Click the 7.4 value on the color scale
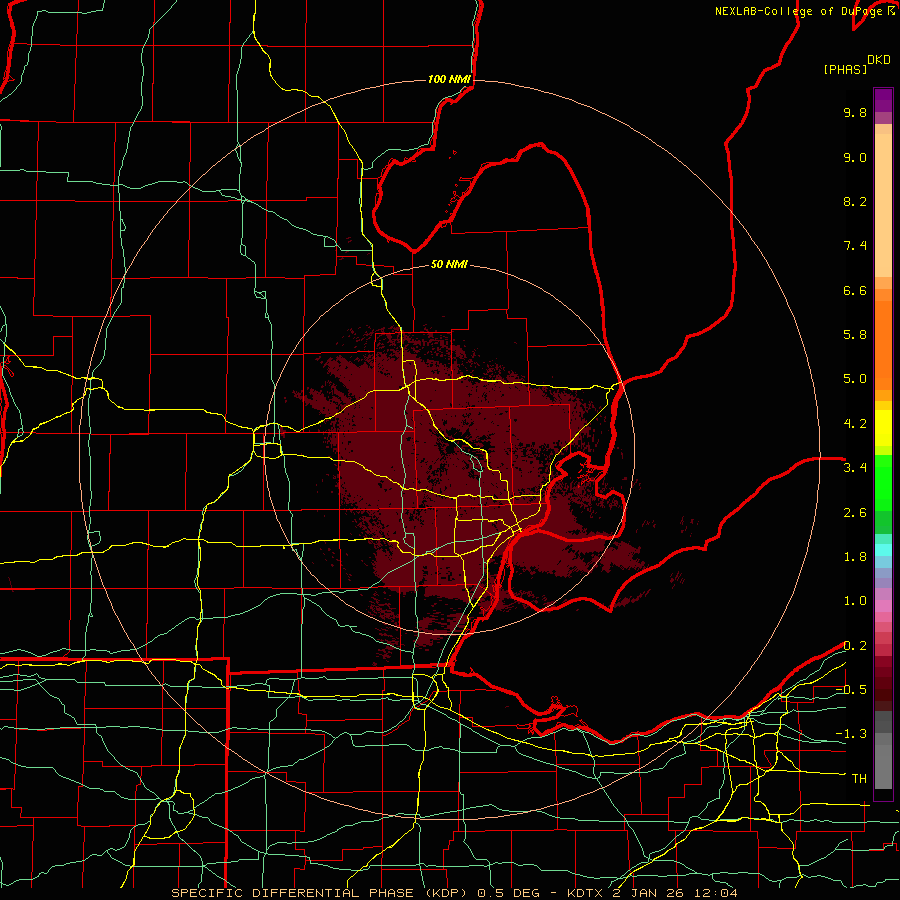 855,246
